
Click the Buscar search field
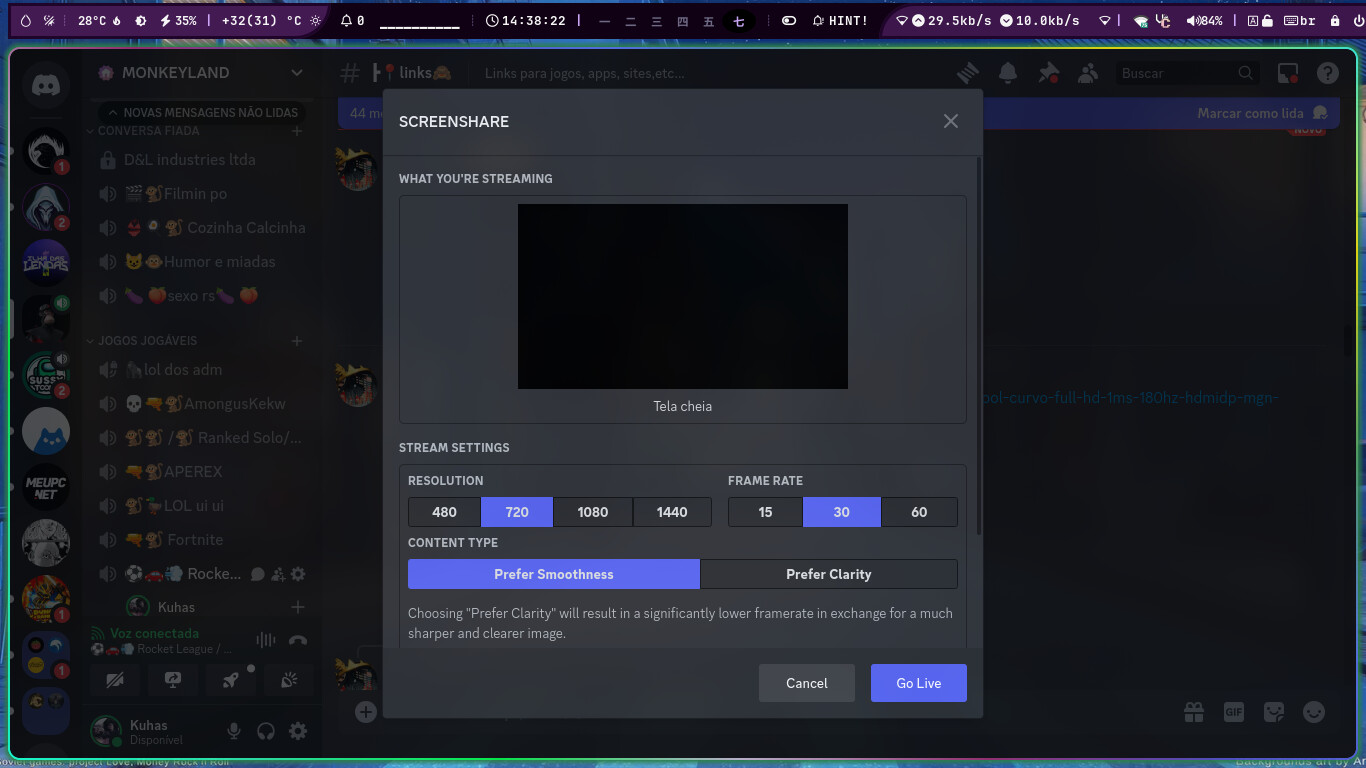click(1187, 73)
